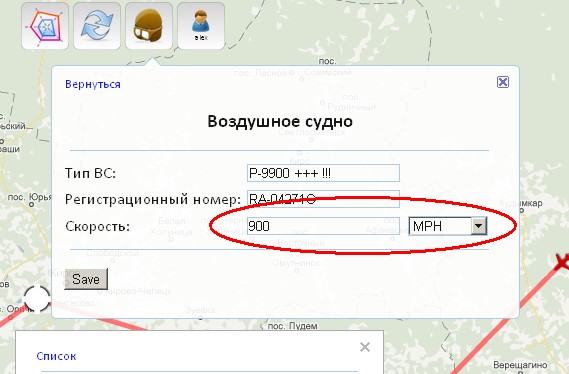Click the пос. Пудем map label
This screenshot has height=374, width=569.
[292, 326]
